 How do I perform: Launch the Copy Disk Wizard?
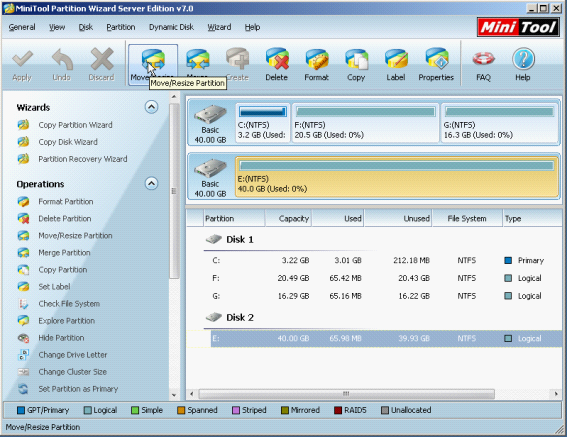tap(68, 142)
